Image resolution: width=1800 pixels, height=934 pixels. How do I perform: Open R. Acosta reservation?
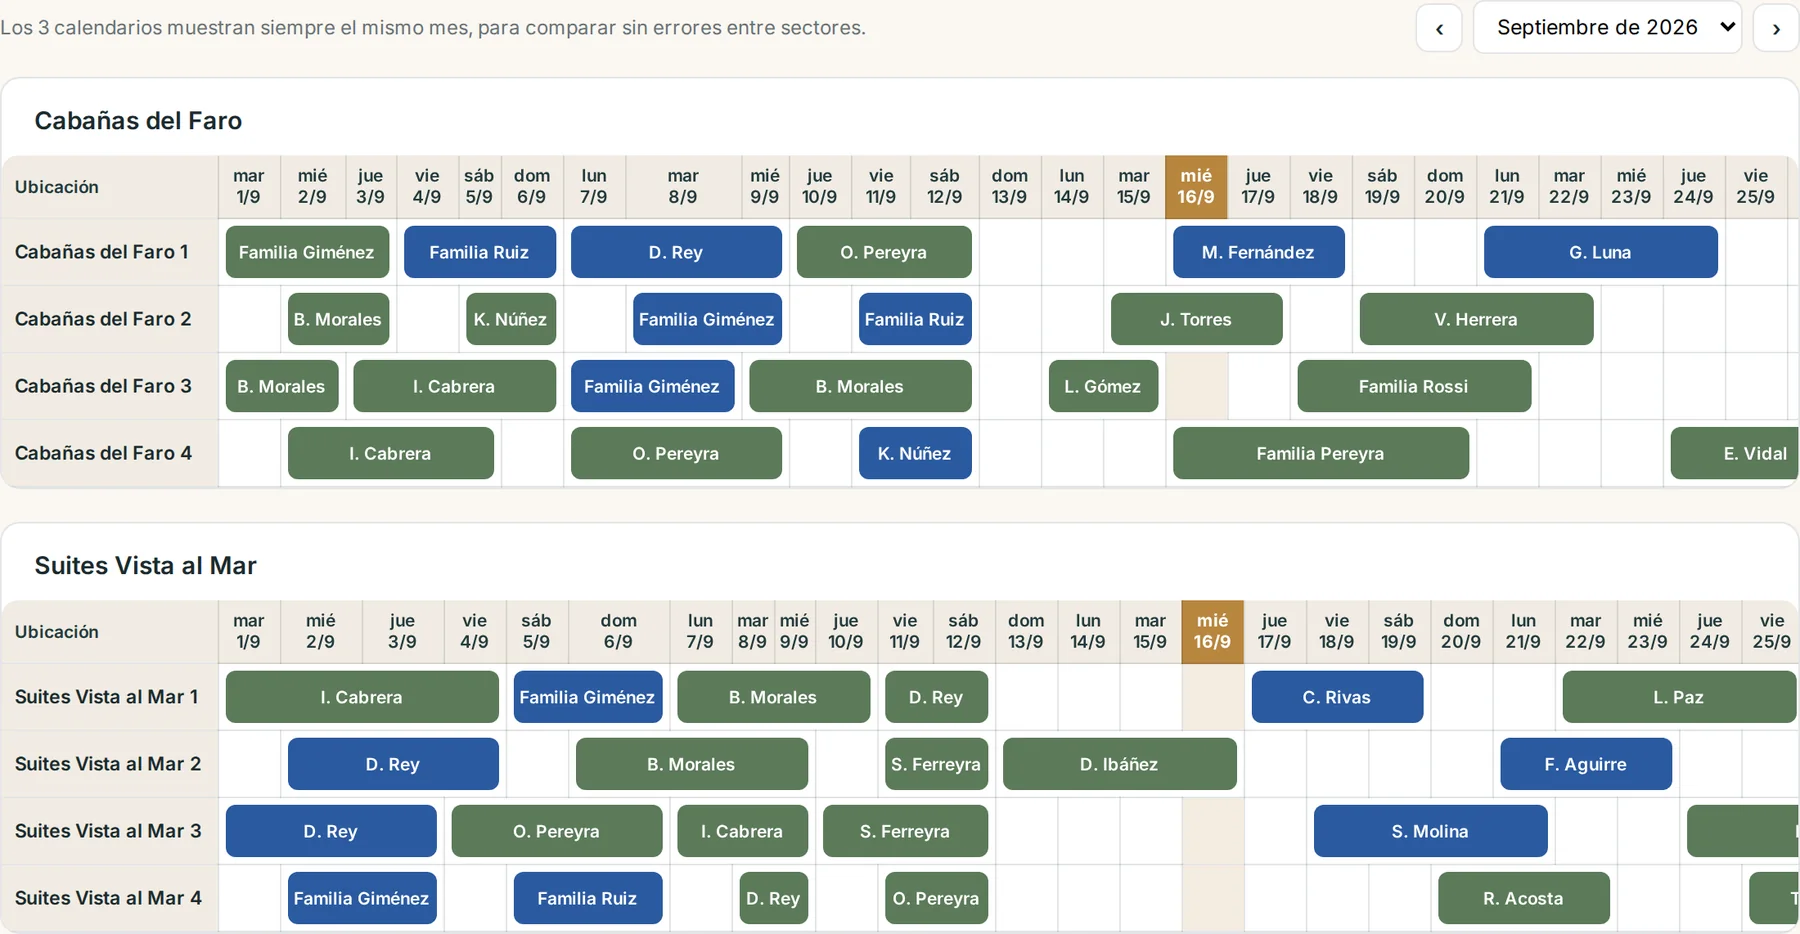pyautogui.click(x=1524, y=898)
